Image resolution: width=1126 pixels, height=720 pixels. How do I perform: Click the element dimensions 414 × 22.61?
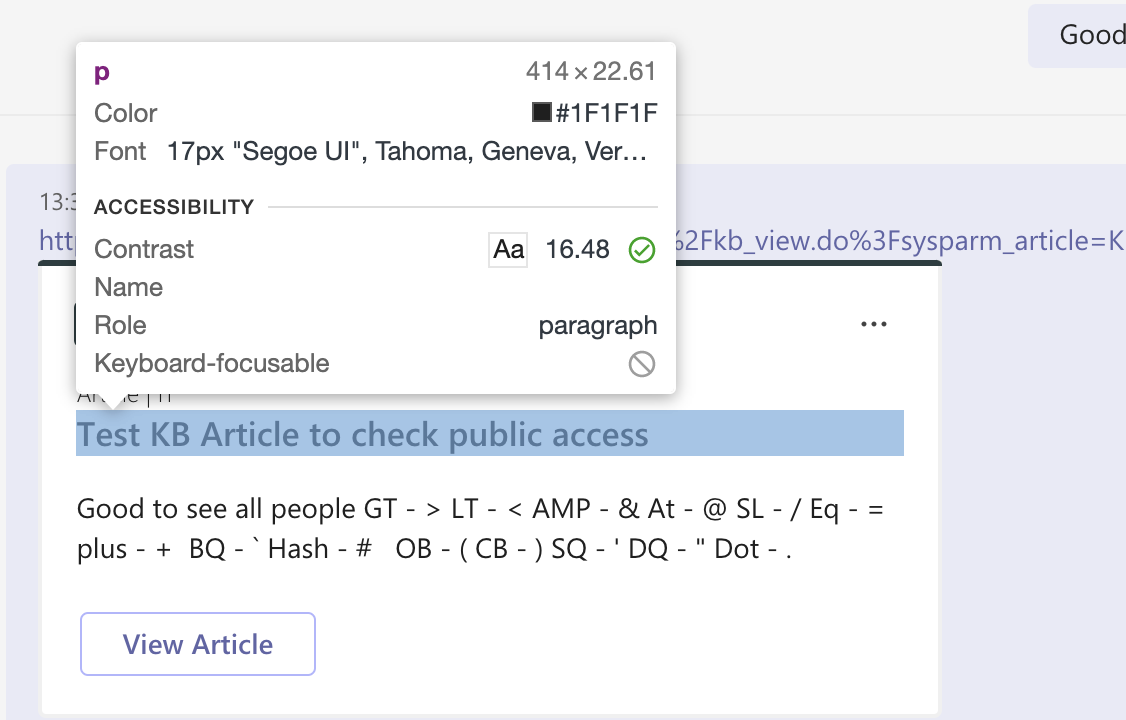[591, 71]
